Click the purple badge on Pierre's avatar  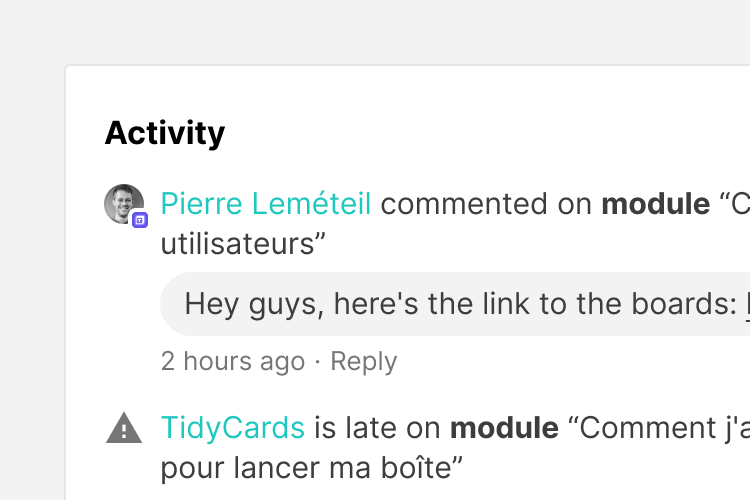coord(140,220)
